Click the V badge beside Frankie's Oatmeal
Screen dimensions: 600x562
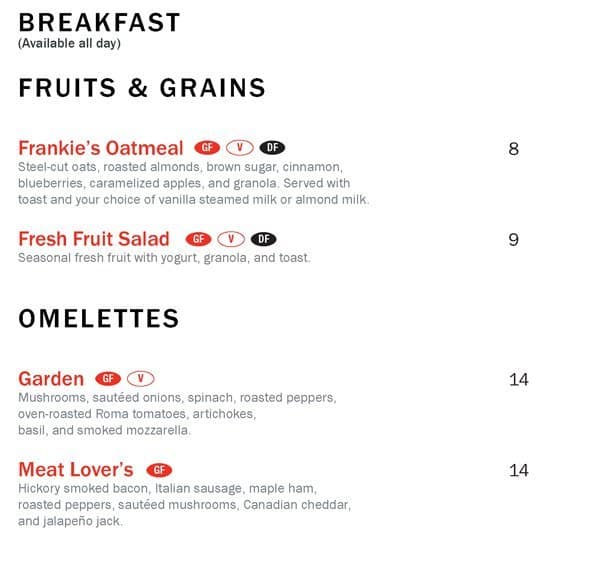[x=240, y=148]
